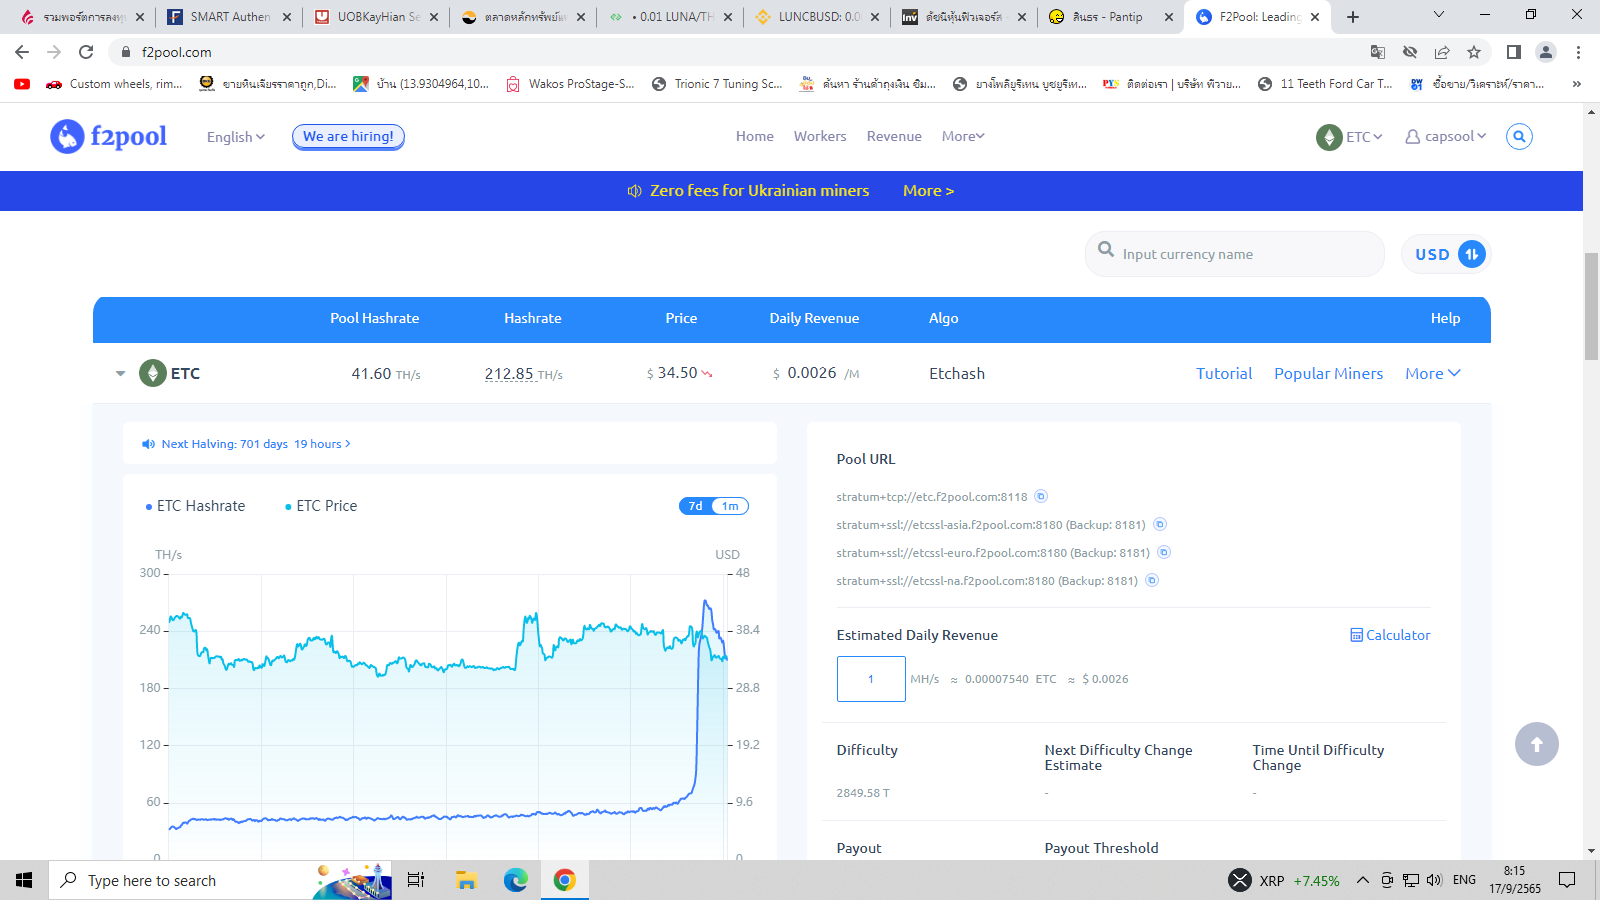Show more bookmarks with the chevron

(1577, 84)
